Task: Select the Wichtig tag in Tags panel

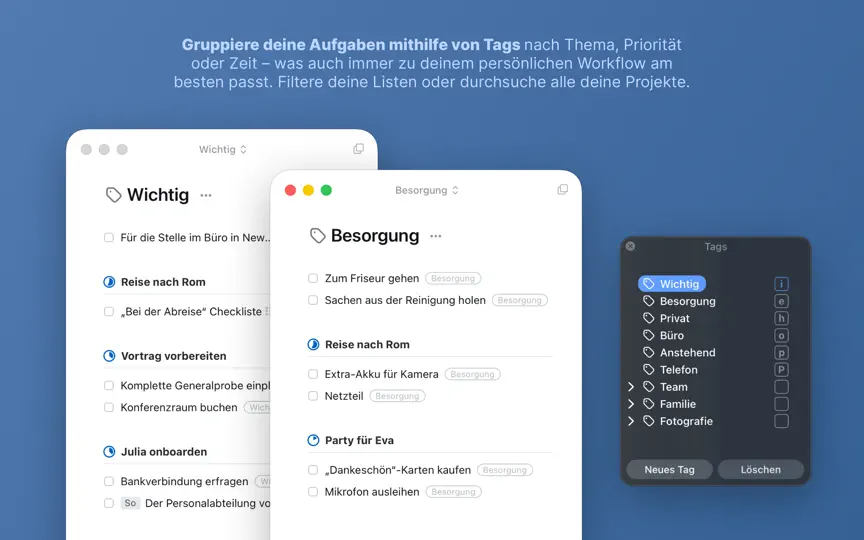Action: [x=672, y=284]
